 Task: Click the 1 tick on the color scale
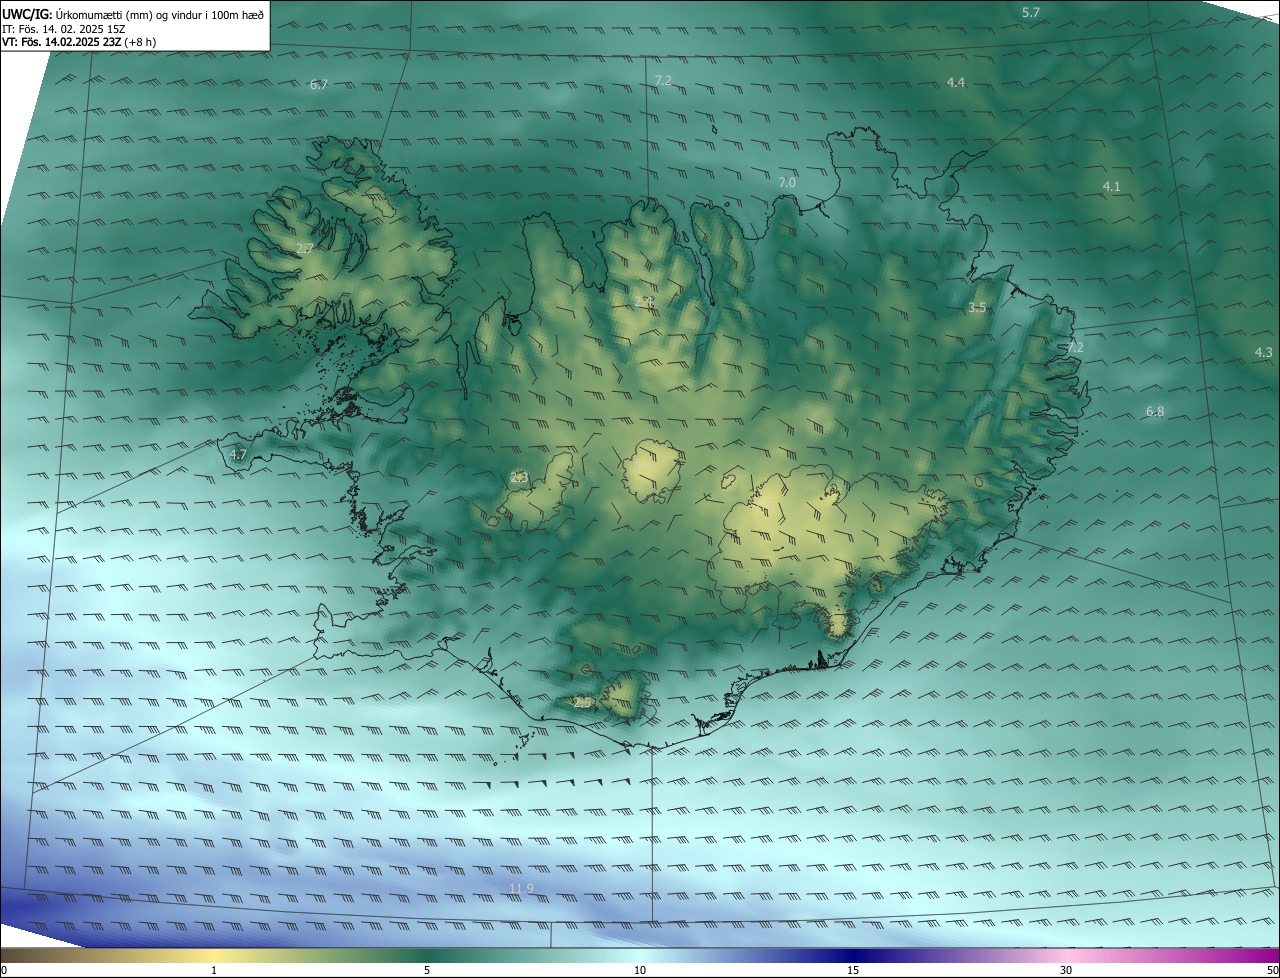pyautogui.click(x=214, y=970)
